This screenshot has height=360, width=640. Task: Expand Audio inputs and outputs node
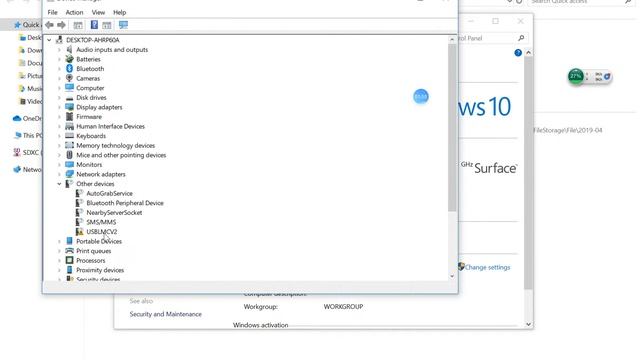59,50
